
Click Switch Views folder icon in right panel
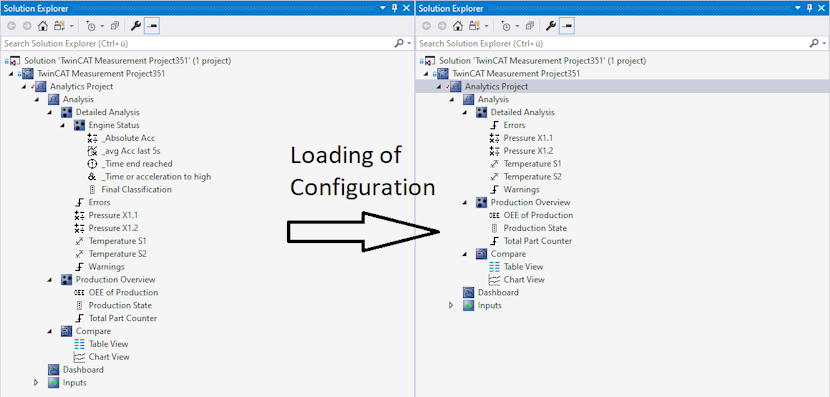(474, 25)
